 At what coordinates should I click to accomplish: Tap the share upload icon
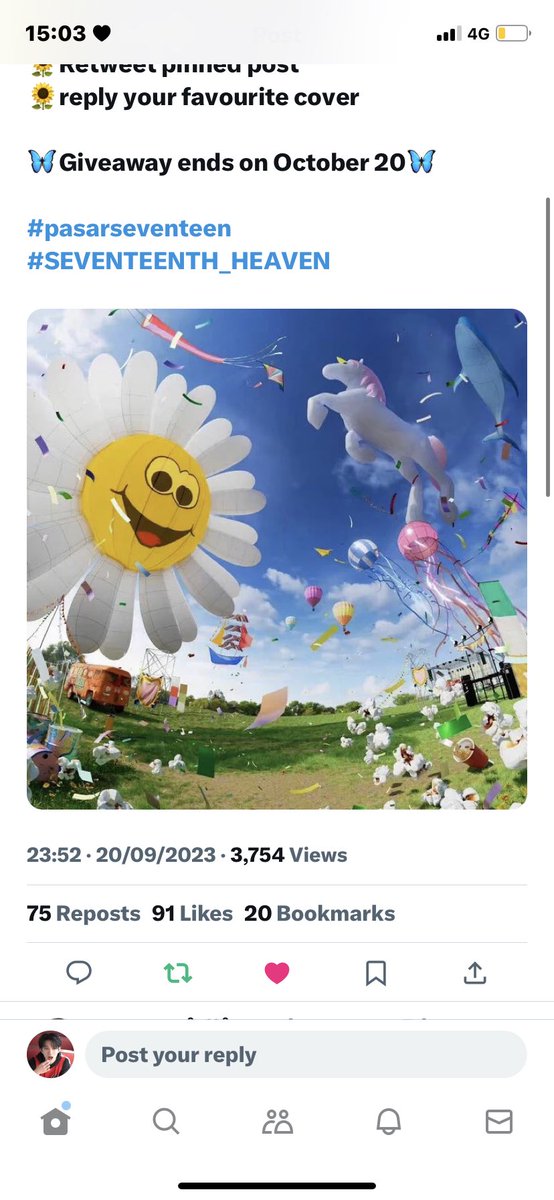[x=475, y=972]
